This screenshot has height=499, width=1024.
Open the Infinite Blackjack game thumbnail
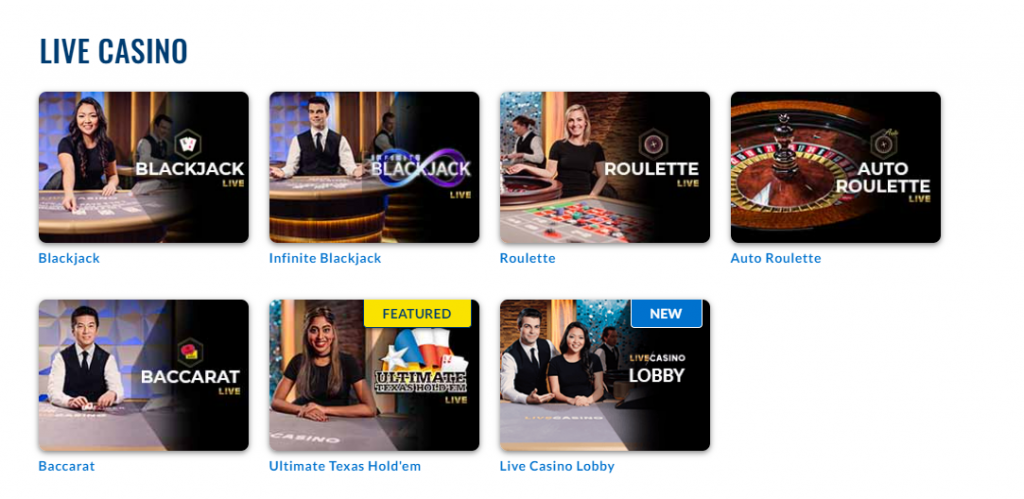pyautogui.click(x=374, y=167)
